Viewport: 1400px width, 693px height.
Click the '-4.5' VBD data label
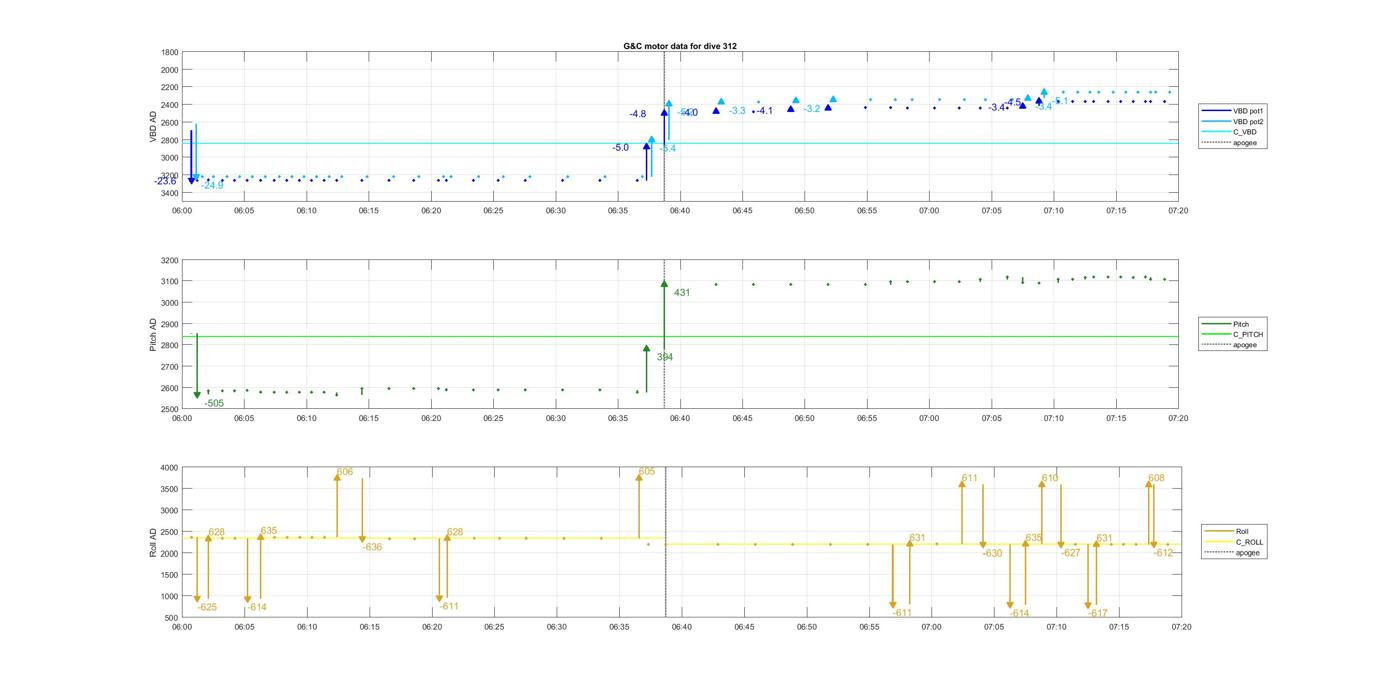pyautogui.click(x=1013, y=102)
